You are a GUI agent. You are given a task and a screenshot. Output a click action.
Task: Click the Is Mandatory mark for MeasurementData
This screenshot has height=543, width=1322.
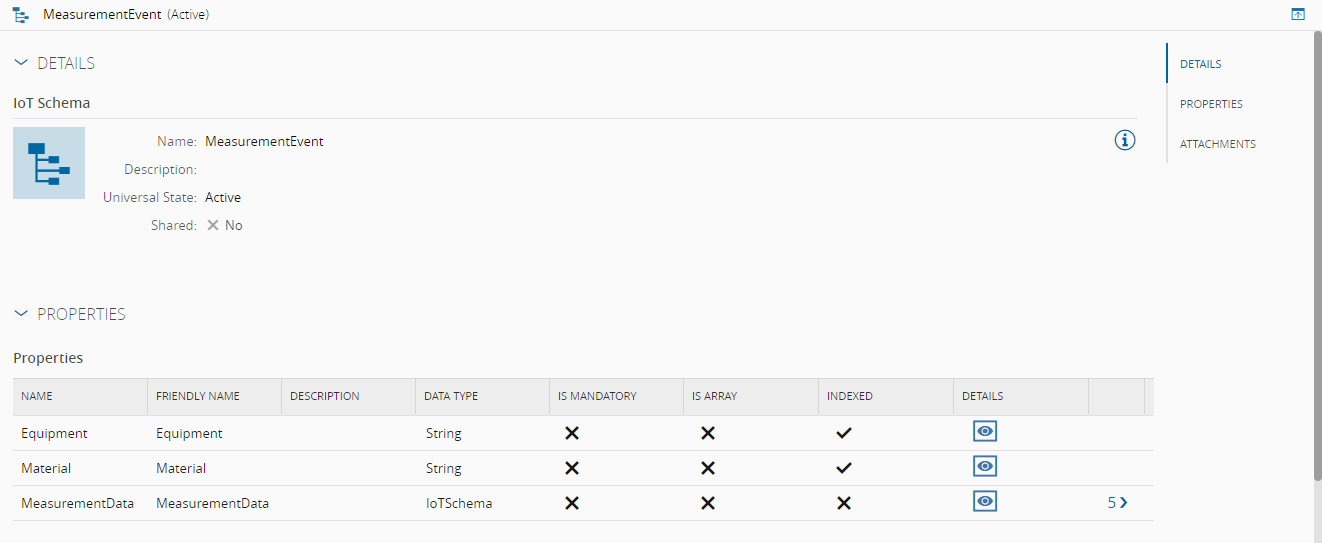(x=572, y=503)
